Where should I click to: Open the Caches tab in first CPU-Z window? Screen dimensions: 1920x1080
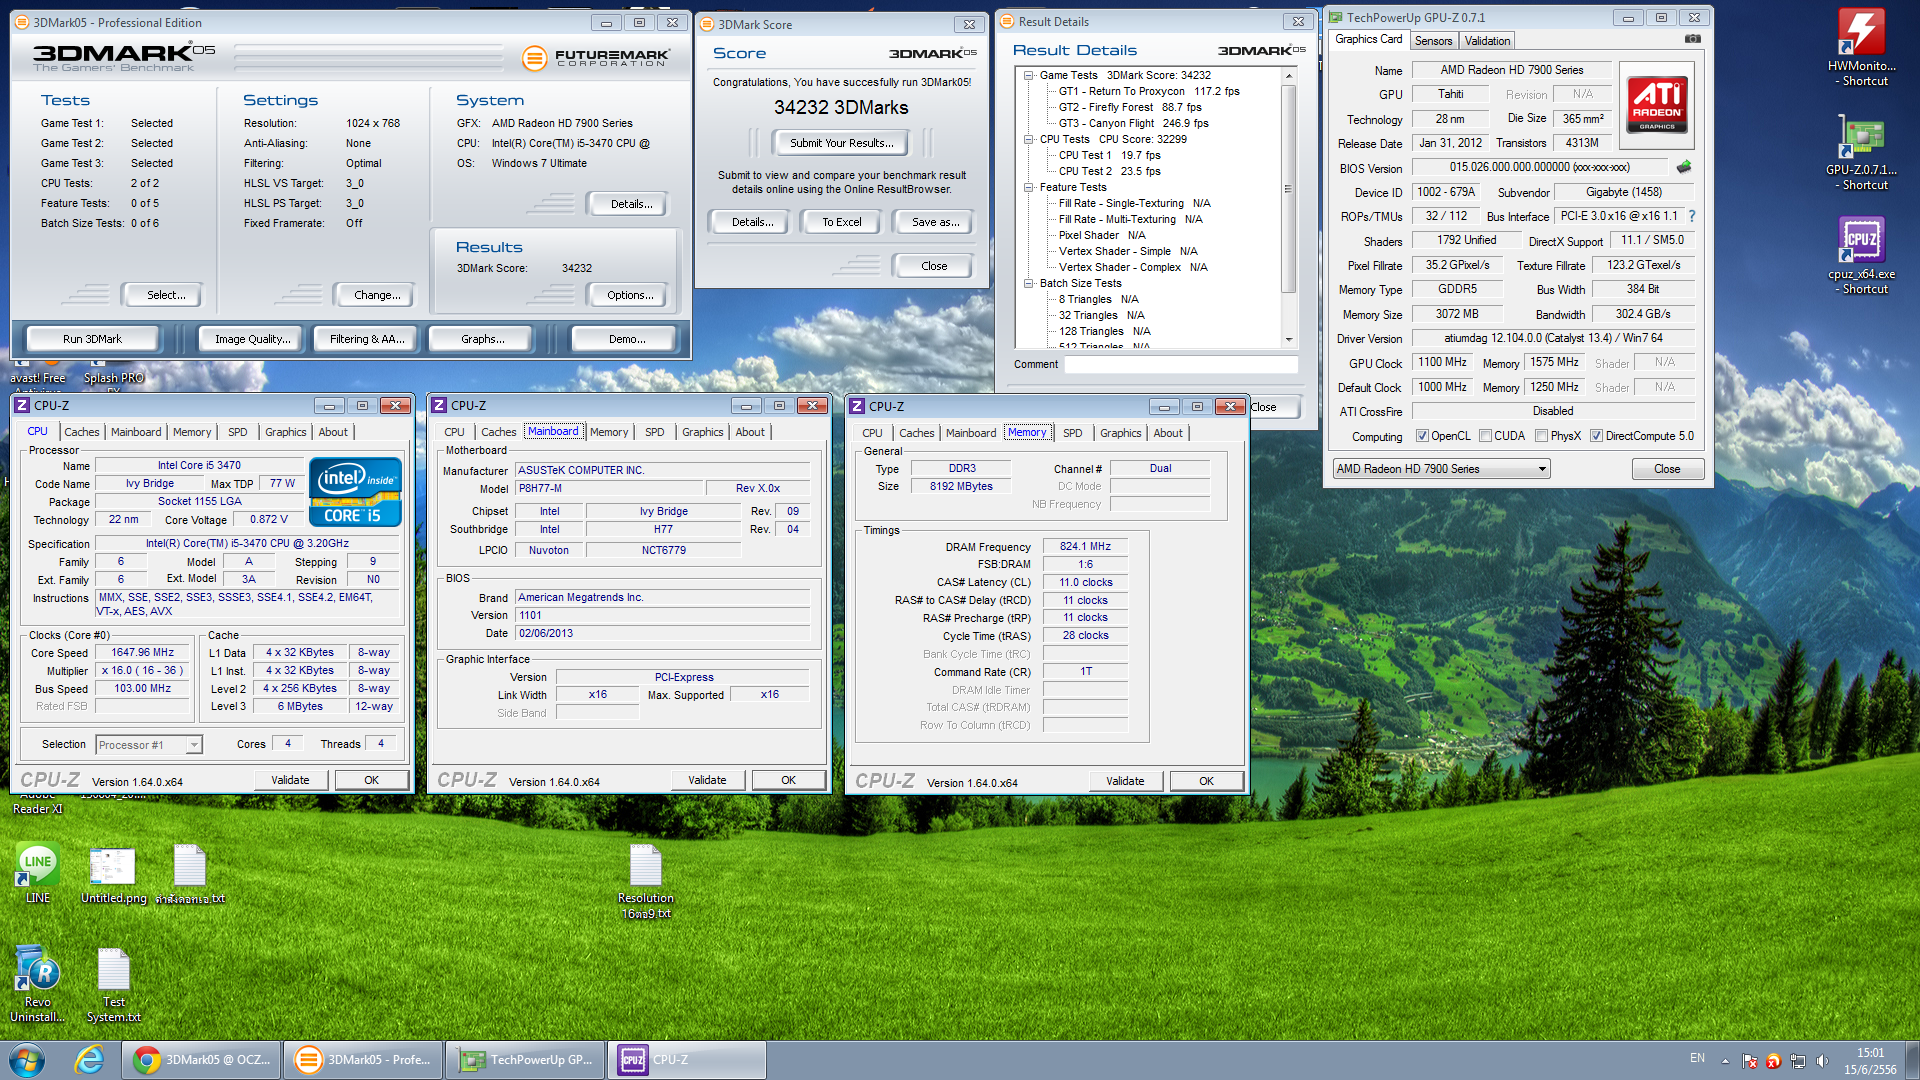(81, 432)
